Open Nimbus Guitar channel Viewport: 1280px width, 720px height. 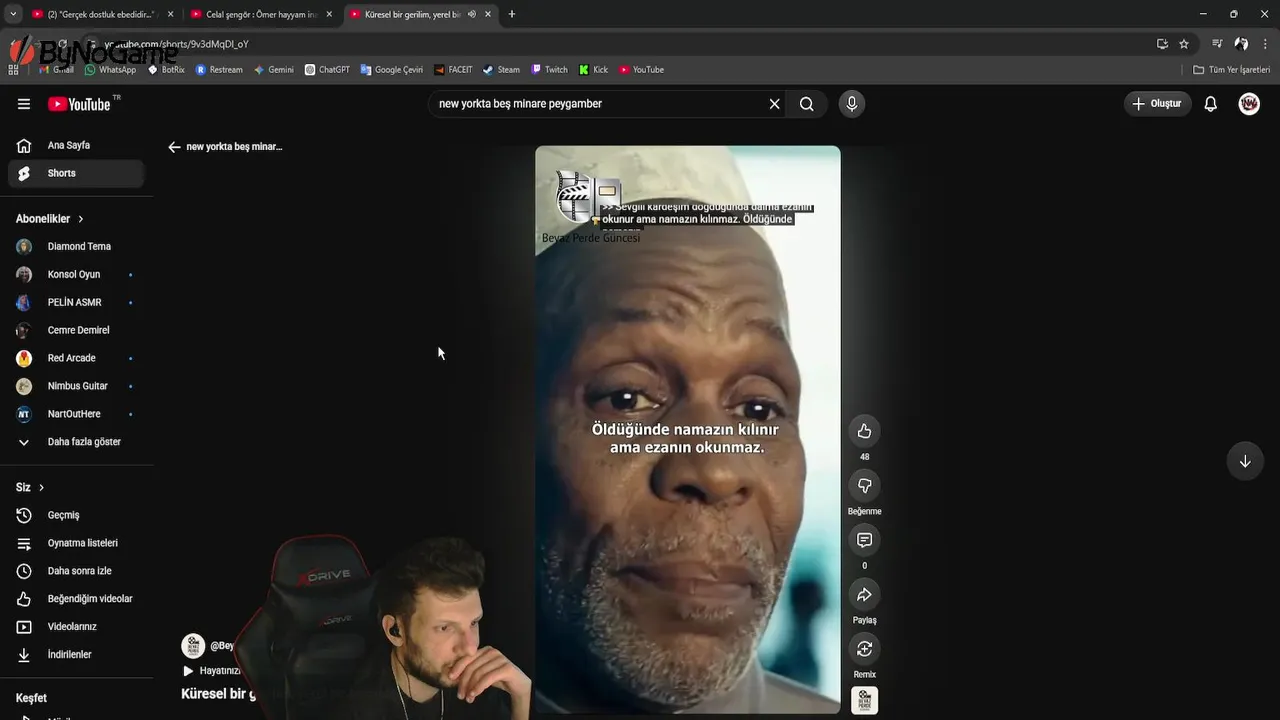click(x=76, y=386)
